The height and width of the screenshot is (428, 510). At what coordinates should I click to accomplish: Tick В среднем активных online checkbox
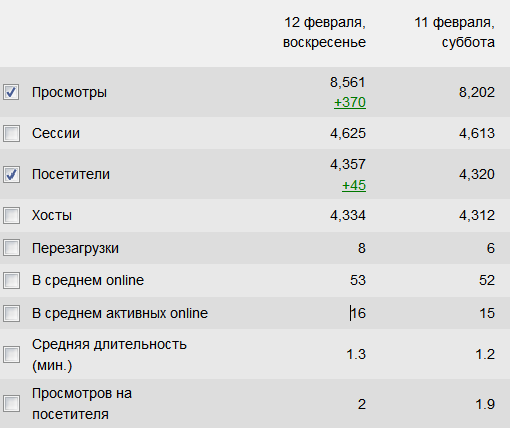pyautogui.click(x=11, y=313)
